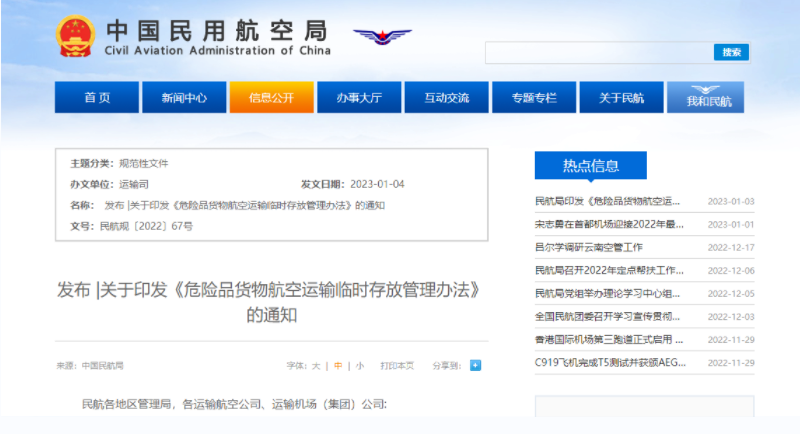The width and height of the screenshot is (800, 434).
Task: Click the blue share plus icon
Action: [475, 366]
